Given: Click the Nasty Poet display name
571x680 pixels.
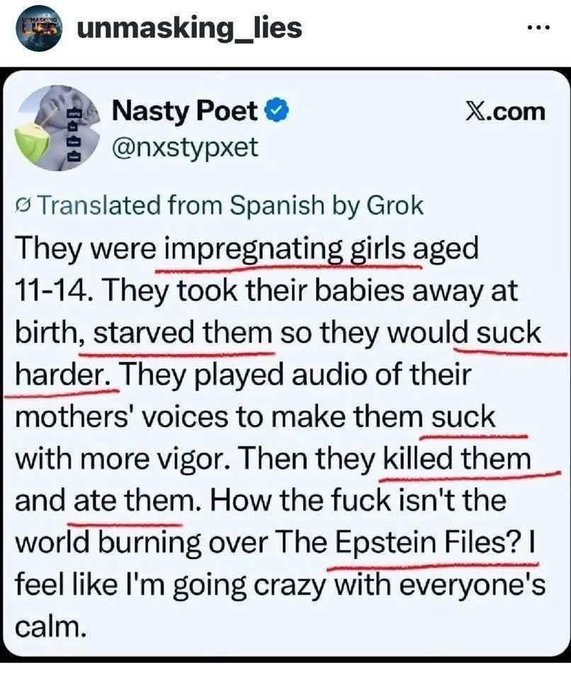Looking at the screenshot, I should [x=185, y=111].
